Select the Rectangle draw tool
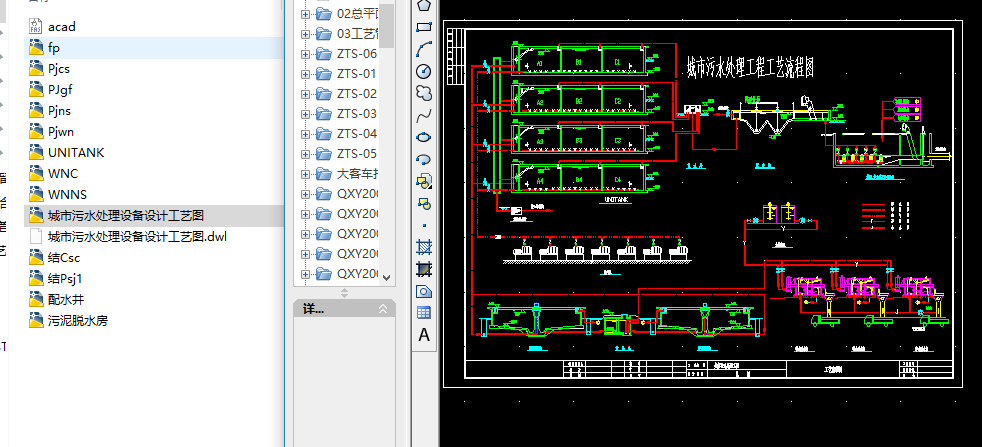This screenshot has height=447, width=982. [x=424, y=27]
